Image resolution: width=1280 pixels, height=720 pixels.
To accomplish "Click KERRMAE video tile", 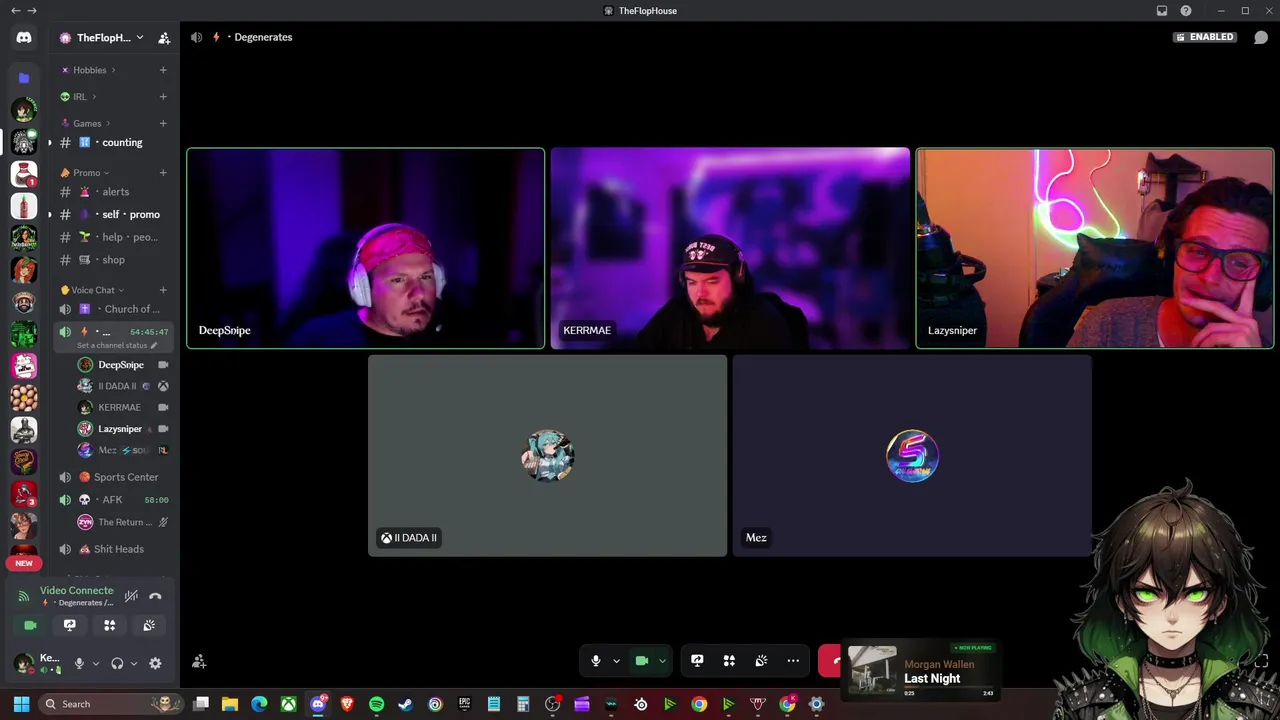I will click(730, 248).
